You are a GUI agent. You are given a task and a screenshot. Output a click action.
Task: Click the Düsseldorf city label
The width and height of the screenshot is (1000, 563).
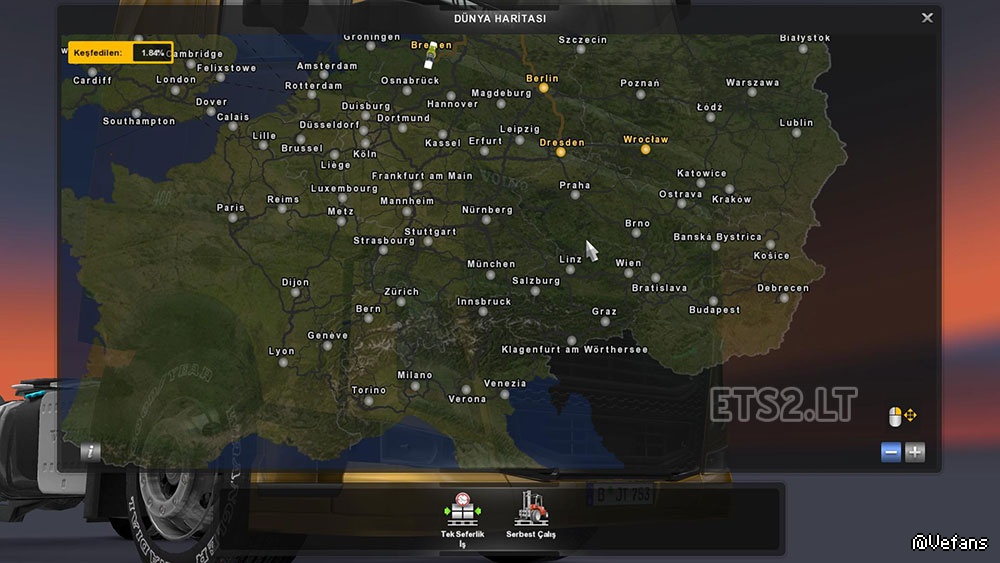pos(330,125)
